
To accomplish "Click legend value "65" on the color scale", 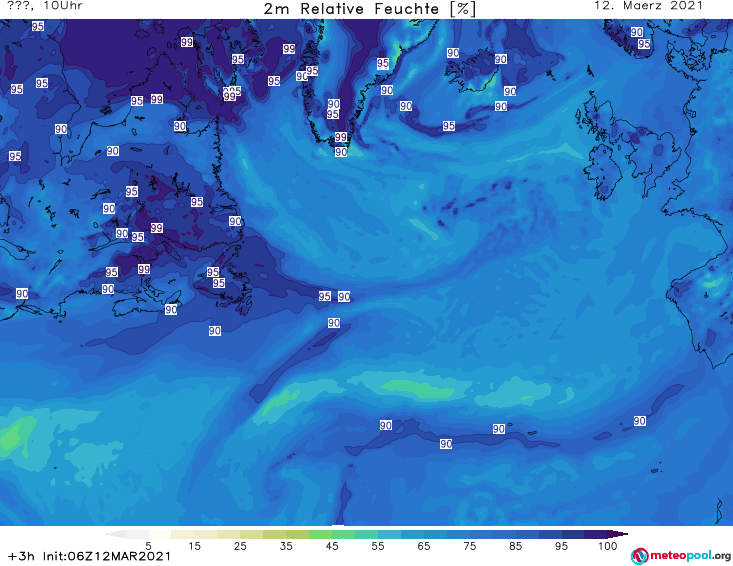I will pyautogui.click(x=424, y=546).
